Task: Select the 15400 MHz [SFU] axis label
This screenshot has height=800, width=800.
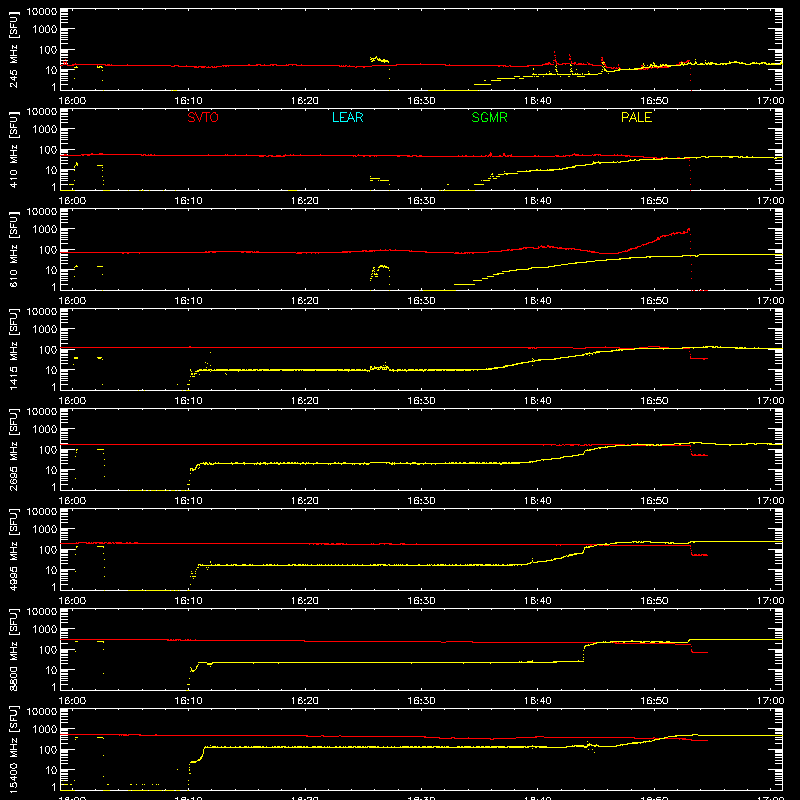Action: point(14,749)
